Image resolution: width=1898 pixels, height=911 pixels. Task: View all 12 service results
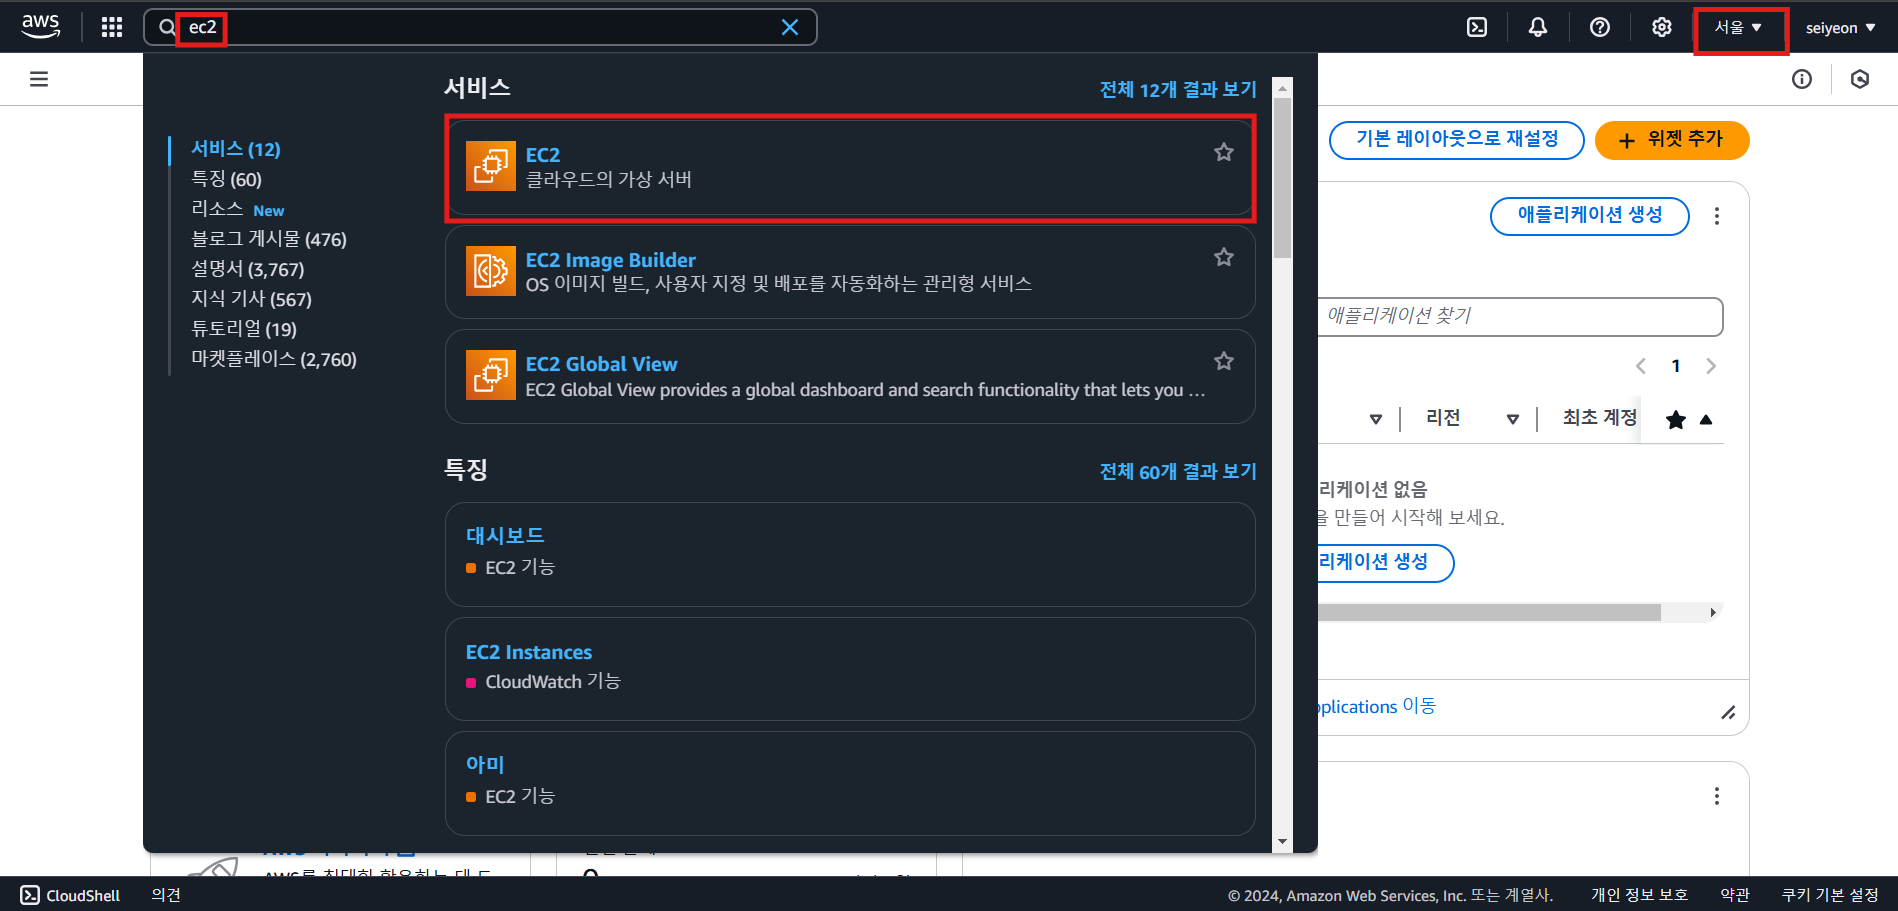[1178, 90]
